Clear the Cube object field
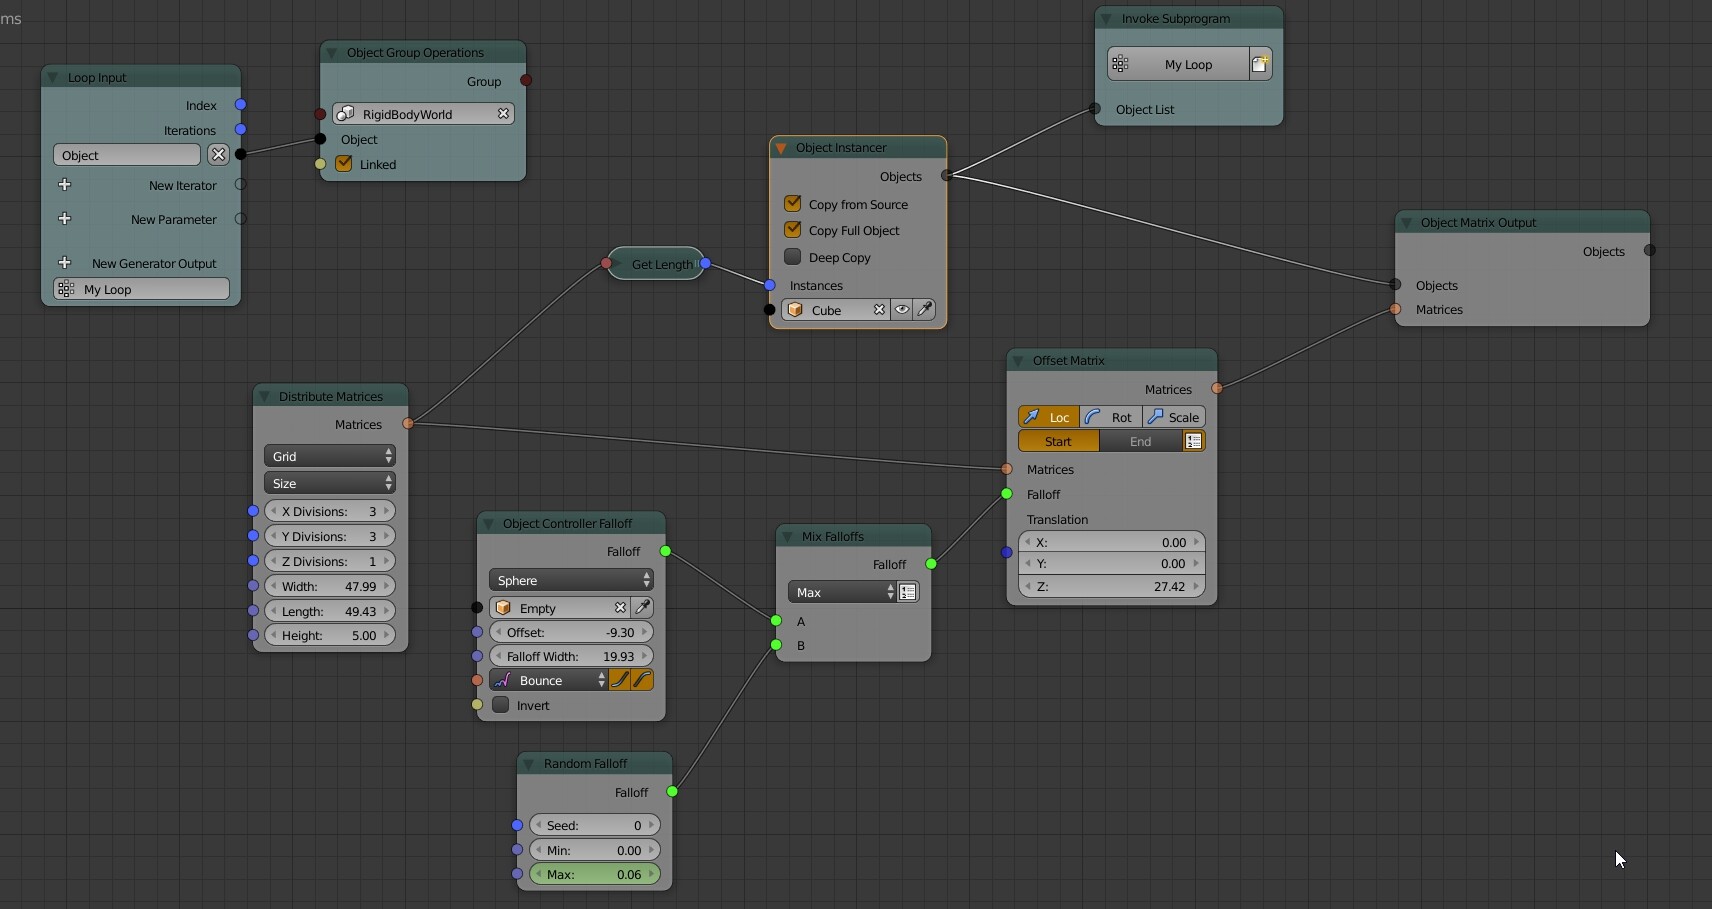Screen dimensions: 1712x909 point(879,310)
